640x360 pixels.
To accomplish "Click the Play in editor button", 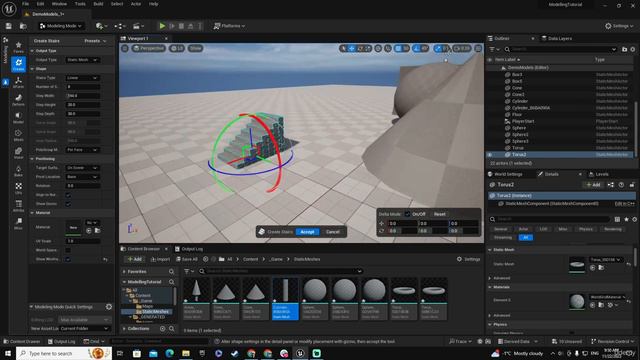I will pos(162,26).
